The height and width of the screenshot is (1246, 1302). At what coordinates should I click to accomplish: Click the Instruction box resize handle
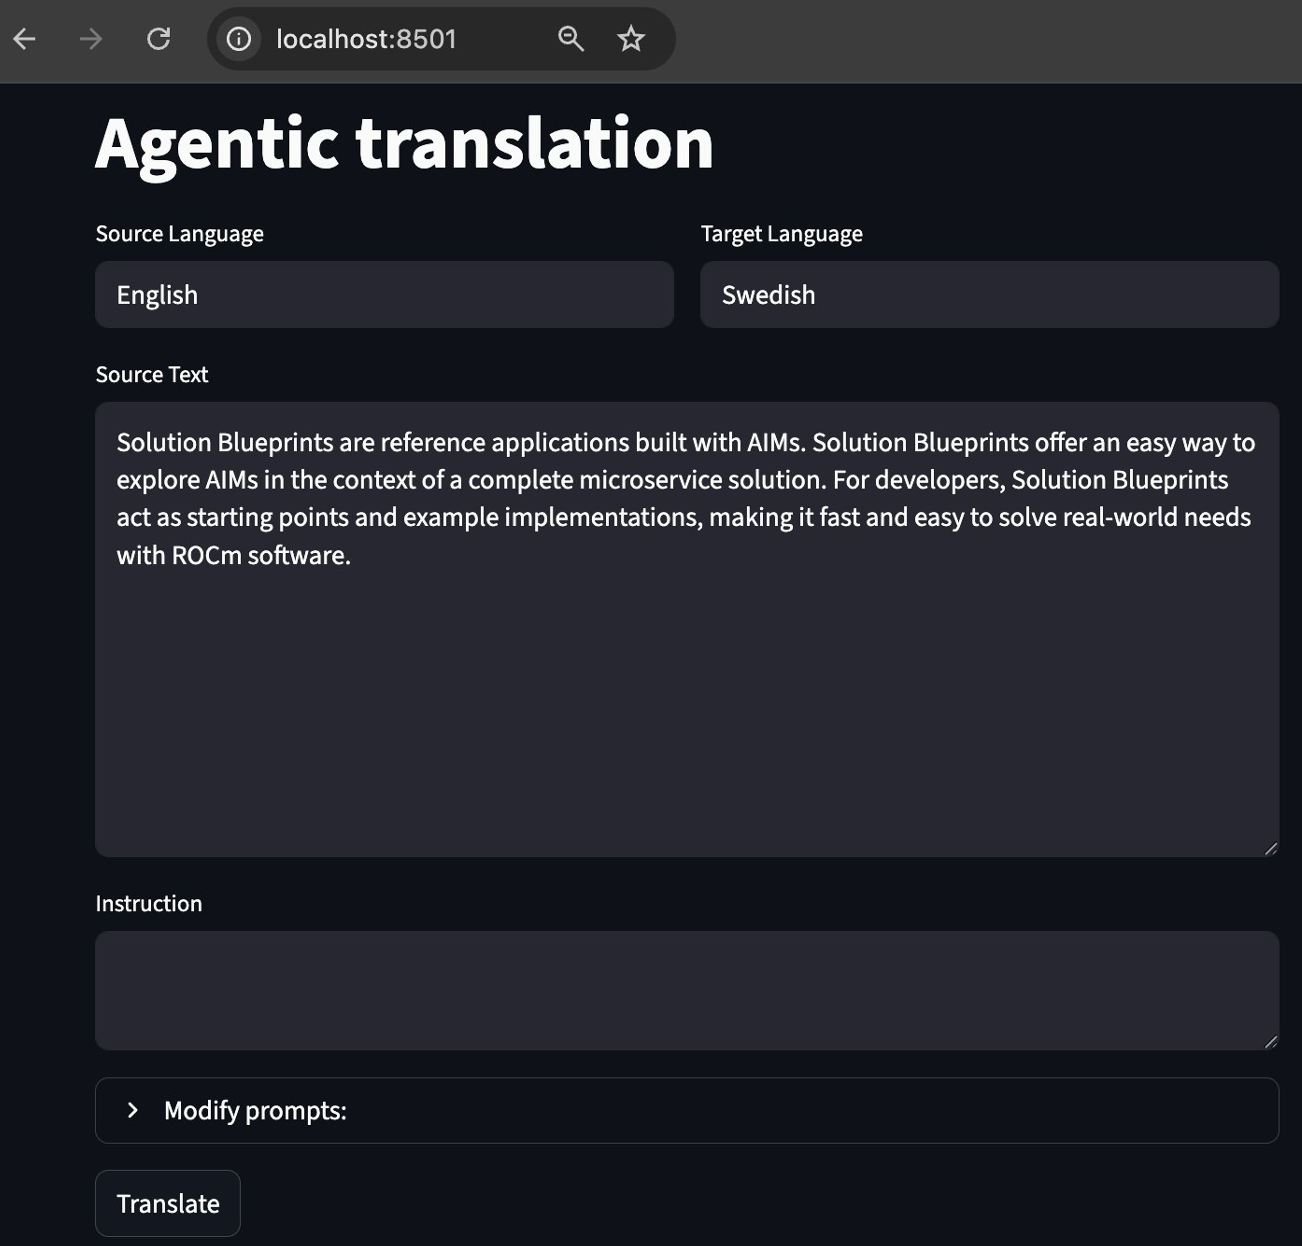point(1270,1041)
